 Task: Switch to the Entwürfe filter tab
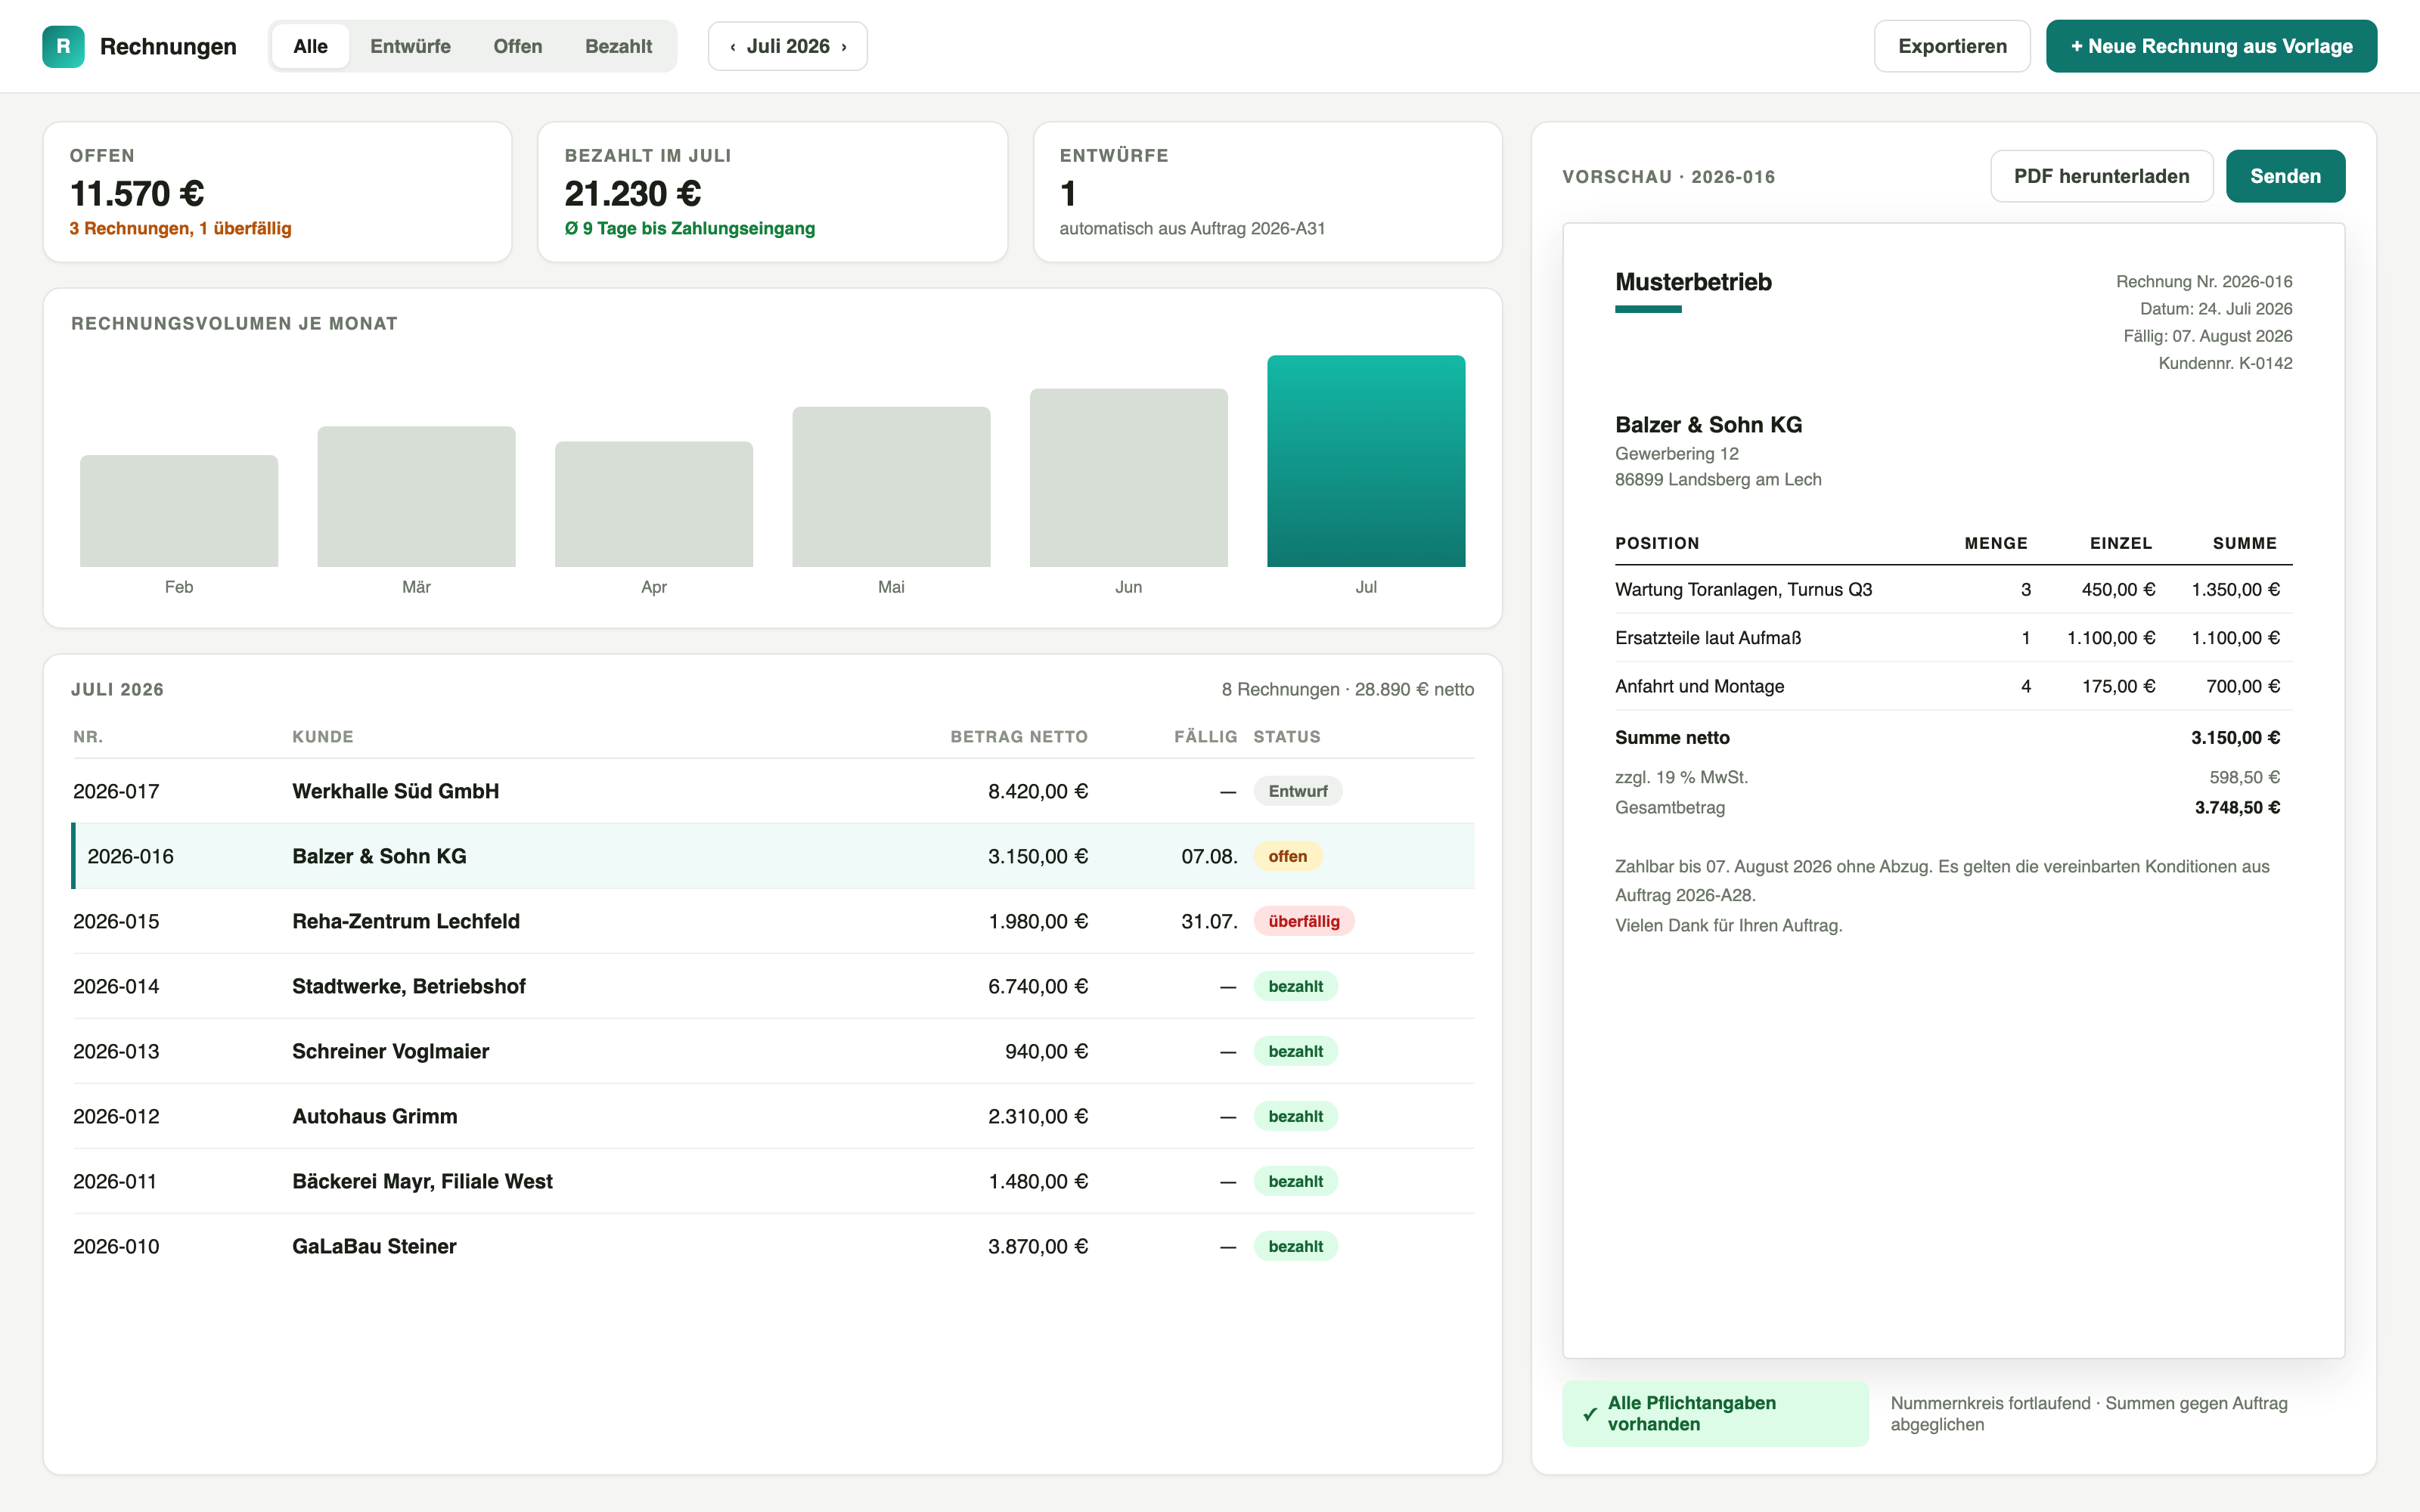(410, 46)
